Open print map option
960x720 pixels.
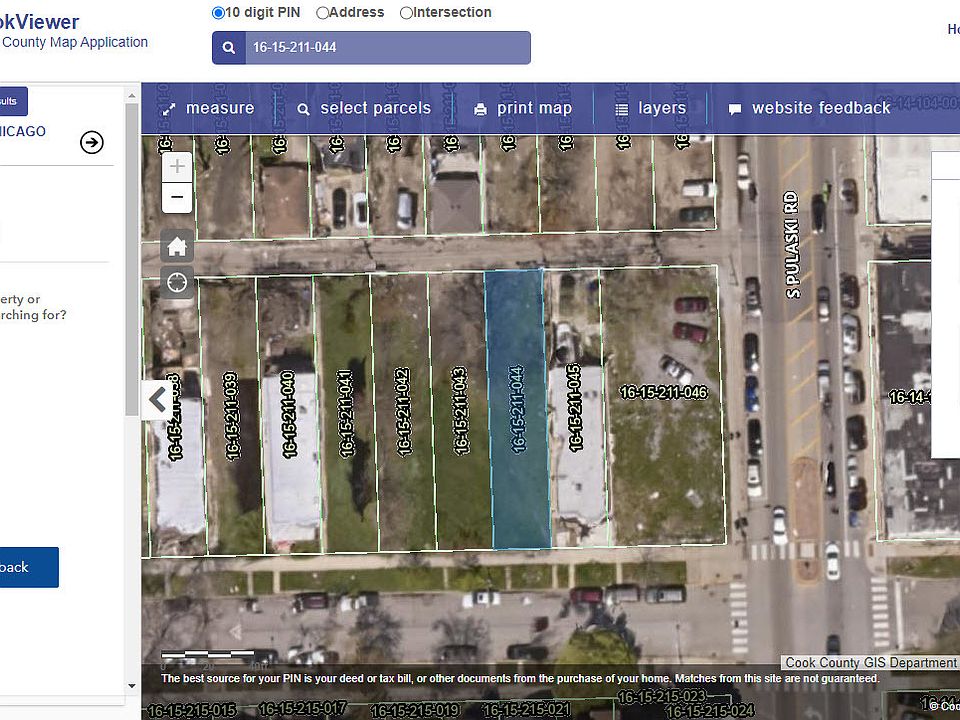tap(523, 108)
